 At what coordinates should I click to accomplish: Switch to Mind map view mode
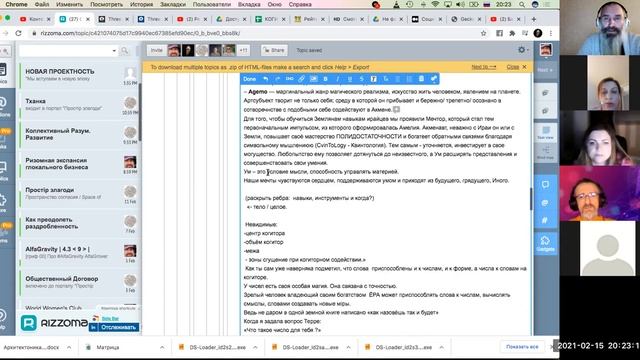[546, 153]
